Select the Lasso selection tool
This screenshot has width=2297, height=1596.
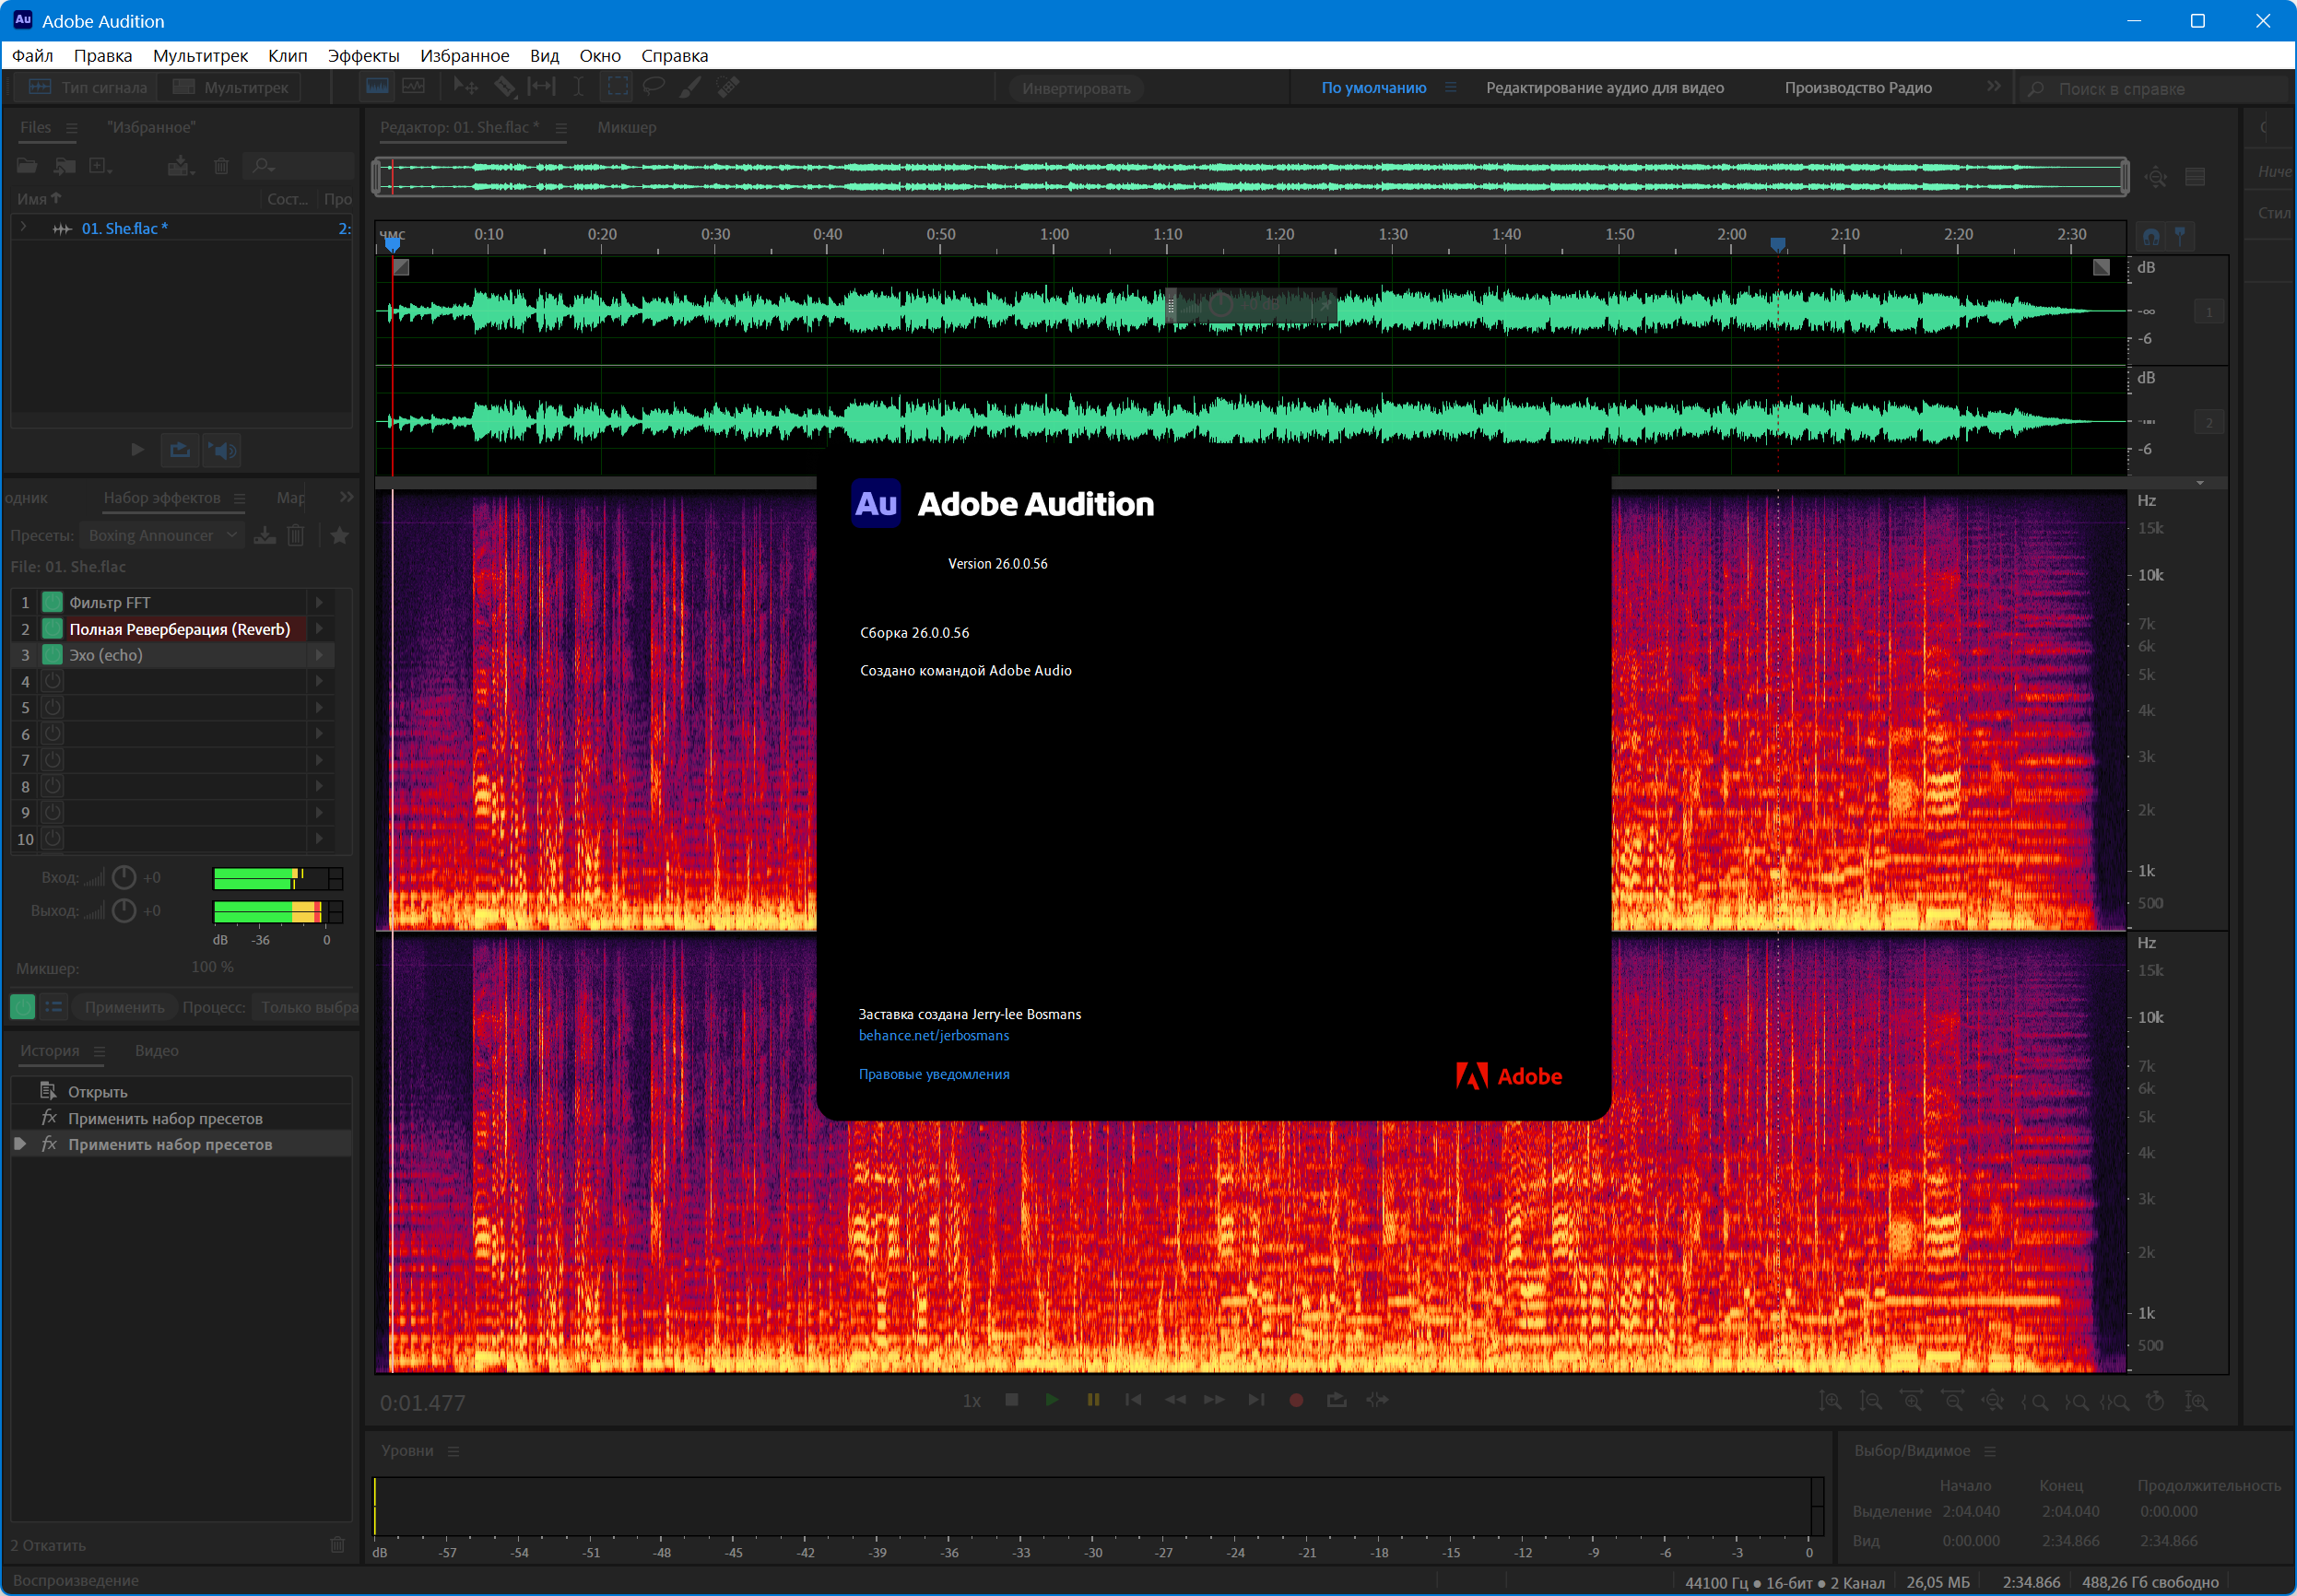coord(654,87)
